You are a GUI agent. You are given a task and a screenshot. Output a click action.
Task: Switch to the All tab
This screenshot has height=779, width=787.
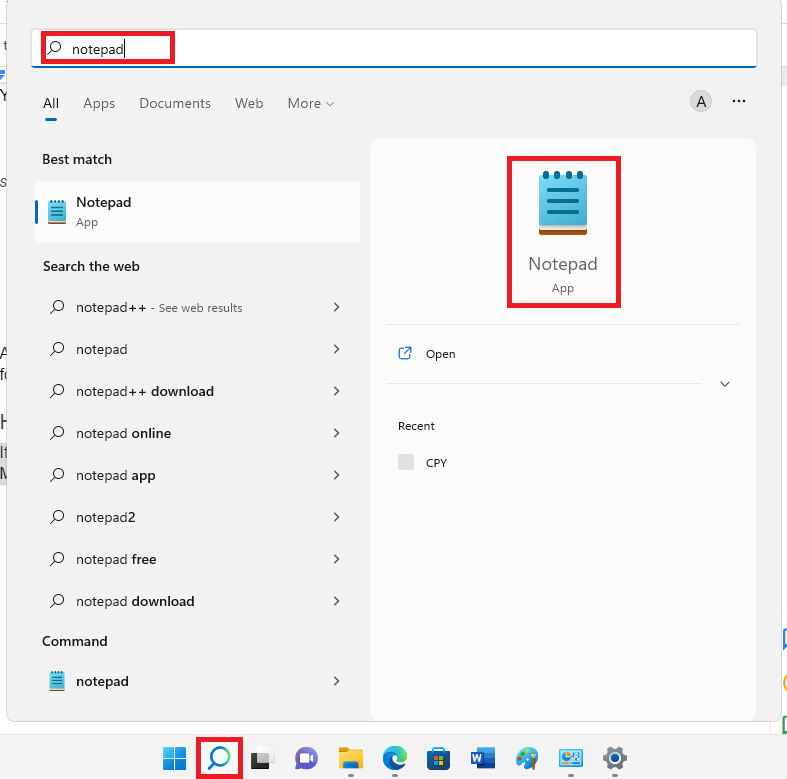click(51, 103)
